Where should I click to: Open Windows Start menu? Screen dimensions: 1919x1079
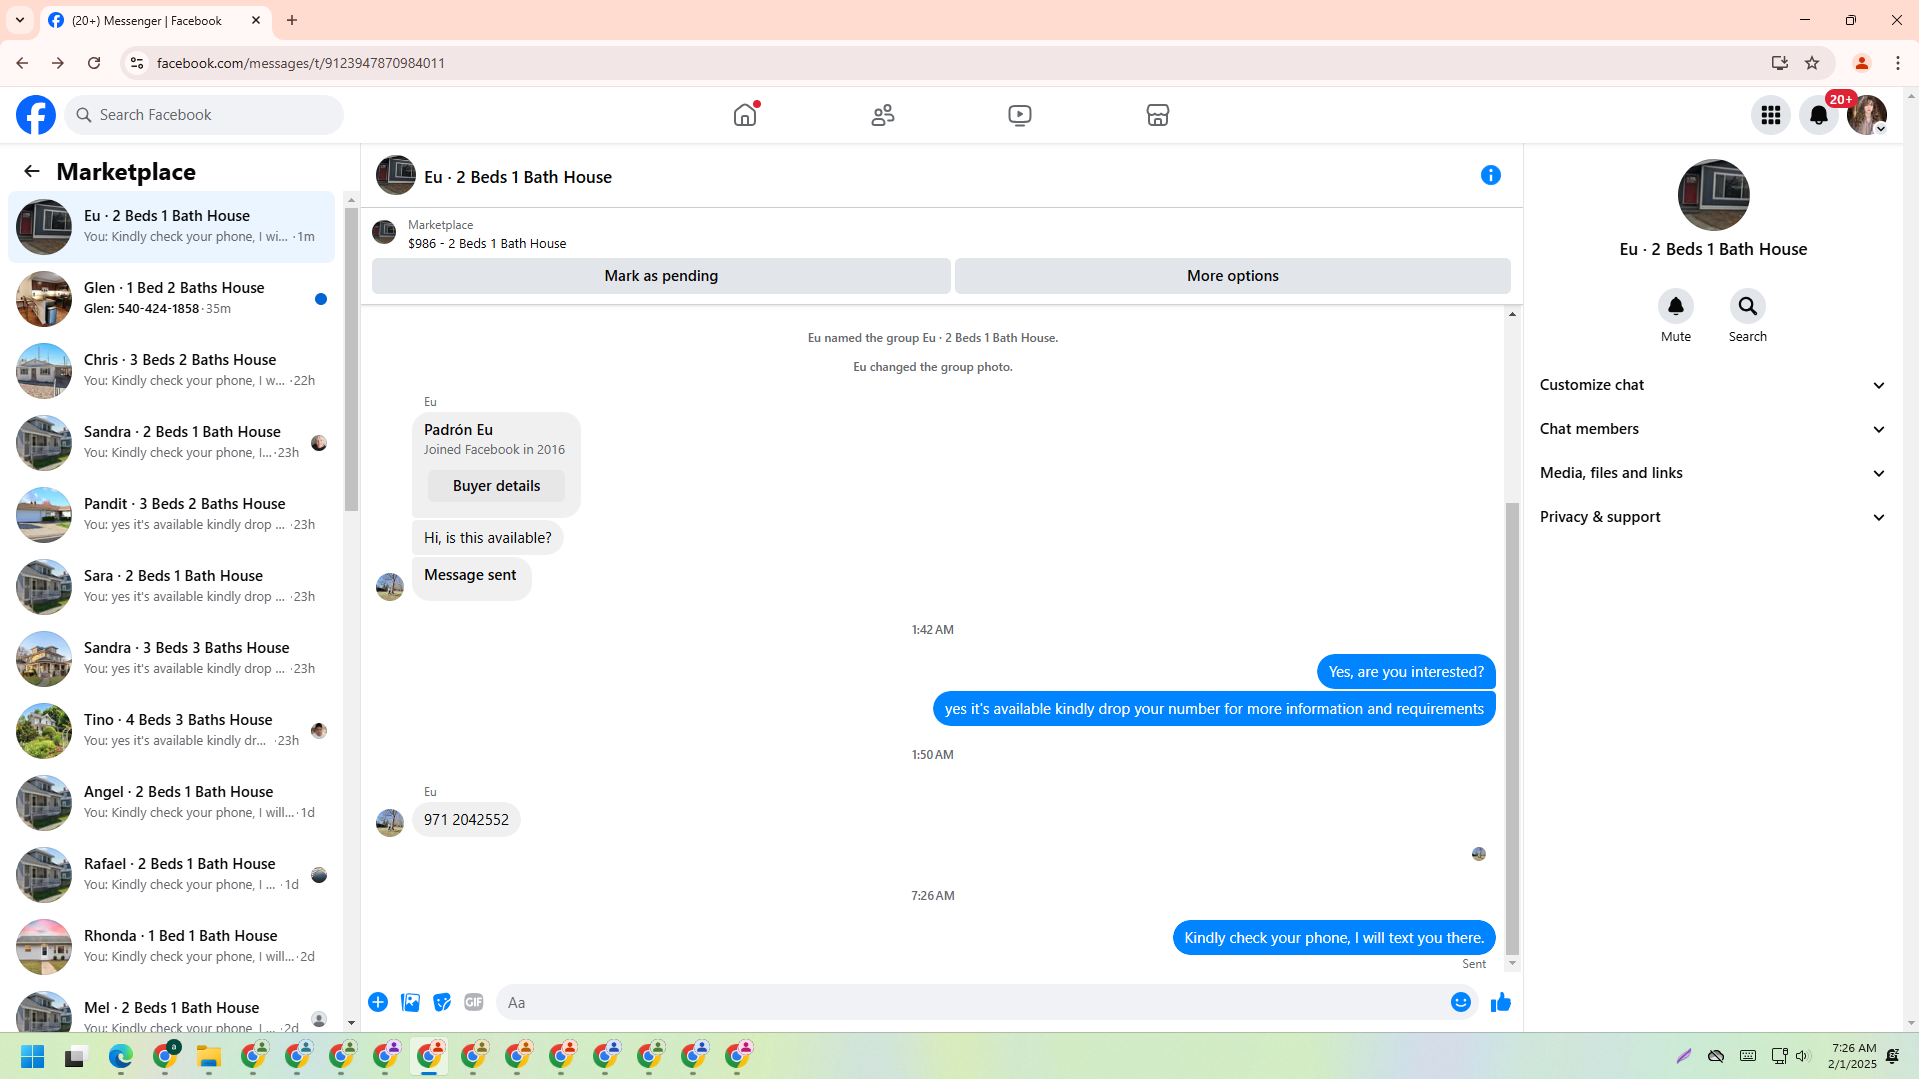32,1056
